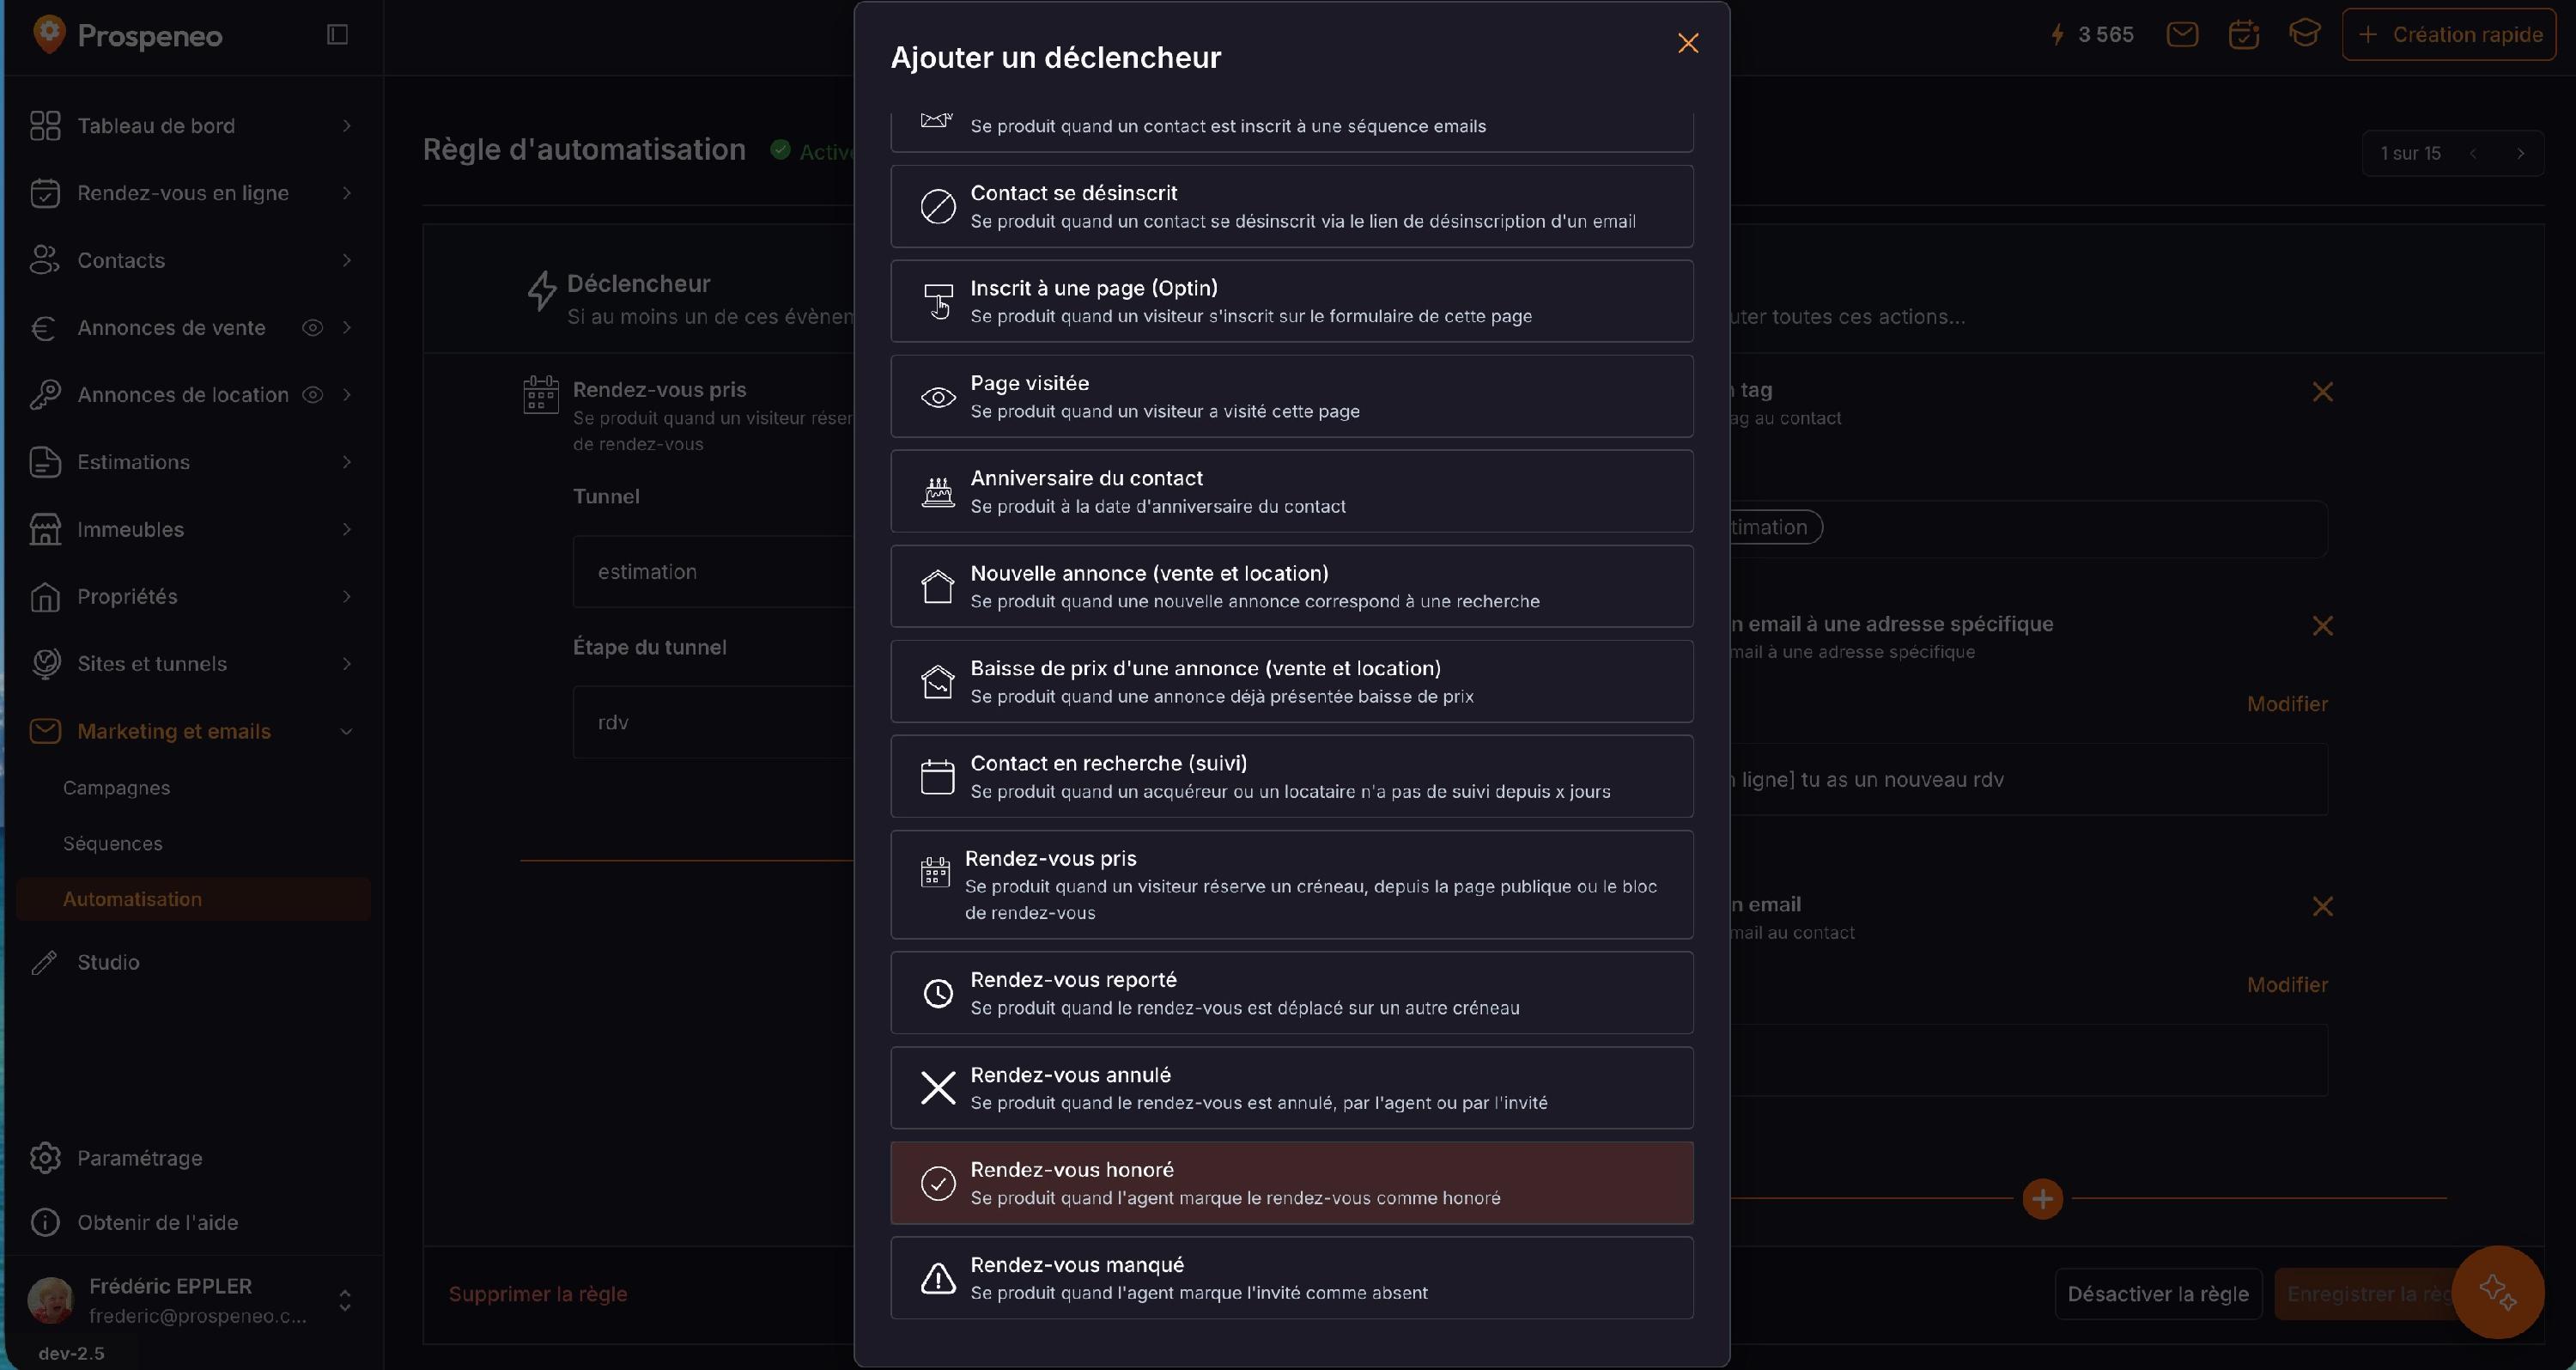
Task: Toggle the eye icon on Annonces de location
Action: tap(312, 395)
